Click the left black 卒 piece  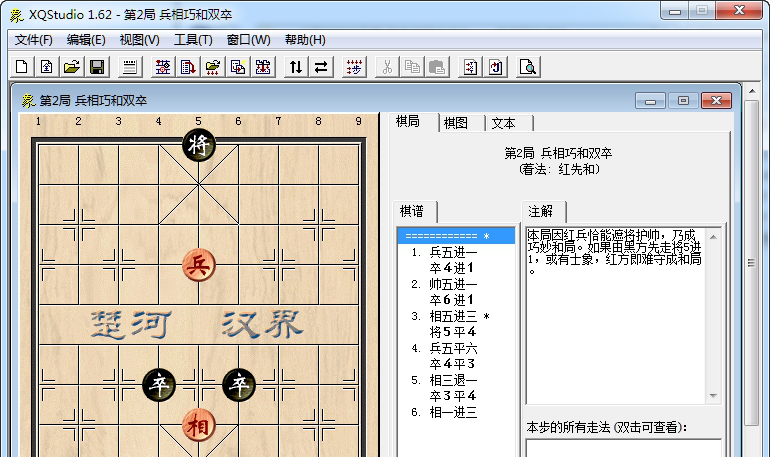[x=159, y=385]
